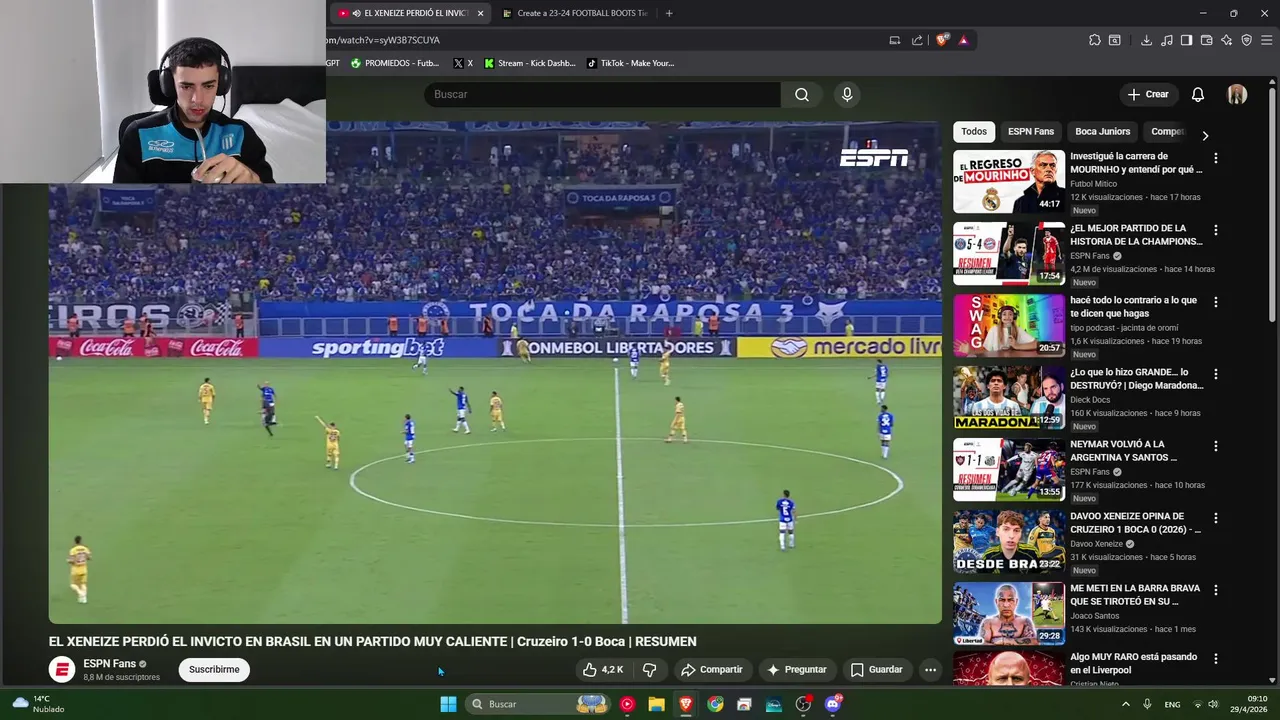Image resolution: width=1280 pixels, height=720 pixels.
Task: Open the Windows Start menu
Action: click(x=448, y=704)
